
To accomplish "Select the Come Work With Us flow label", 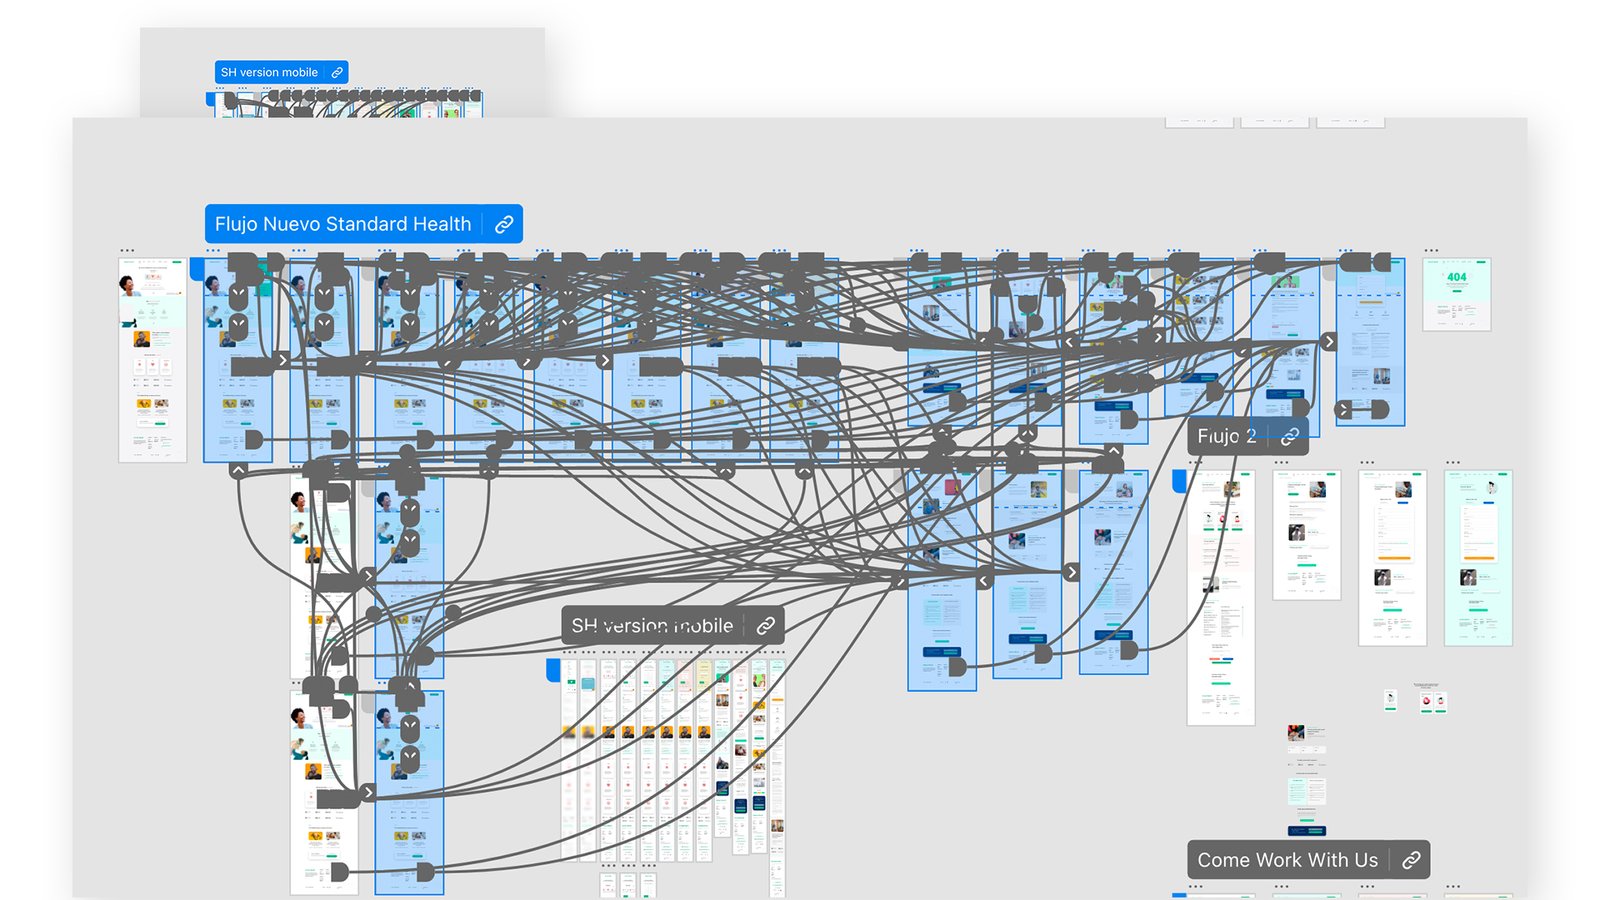I will click(x=1287, y=860).
